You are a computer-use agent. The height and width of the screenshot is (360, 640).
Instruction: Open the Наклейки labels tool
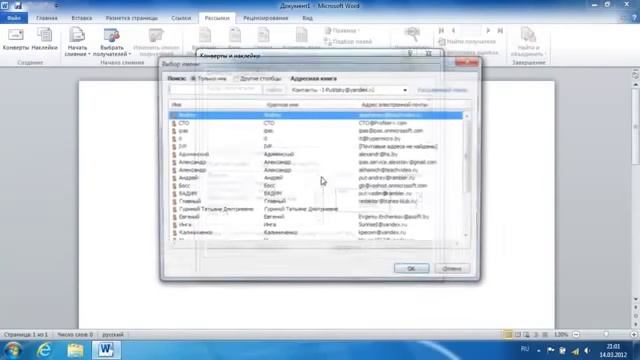point(44,39)
